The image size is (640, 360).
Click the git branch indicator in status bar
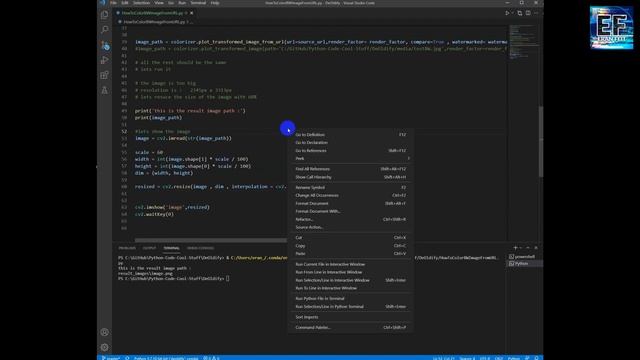(x=111, y=358)
